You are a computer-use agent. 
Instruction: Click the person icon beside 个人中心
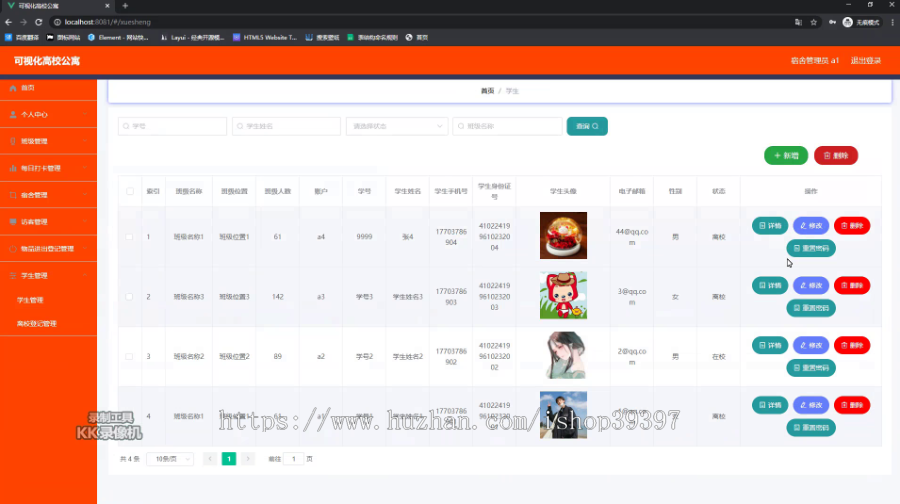(13, 115)
